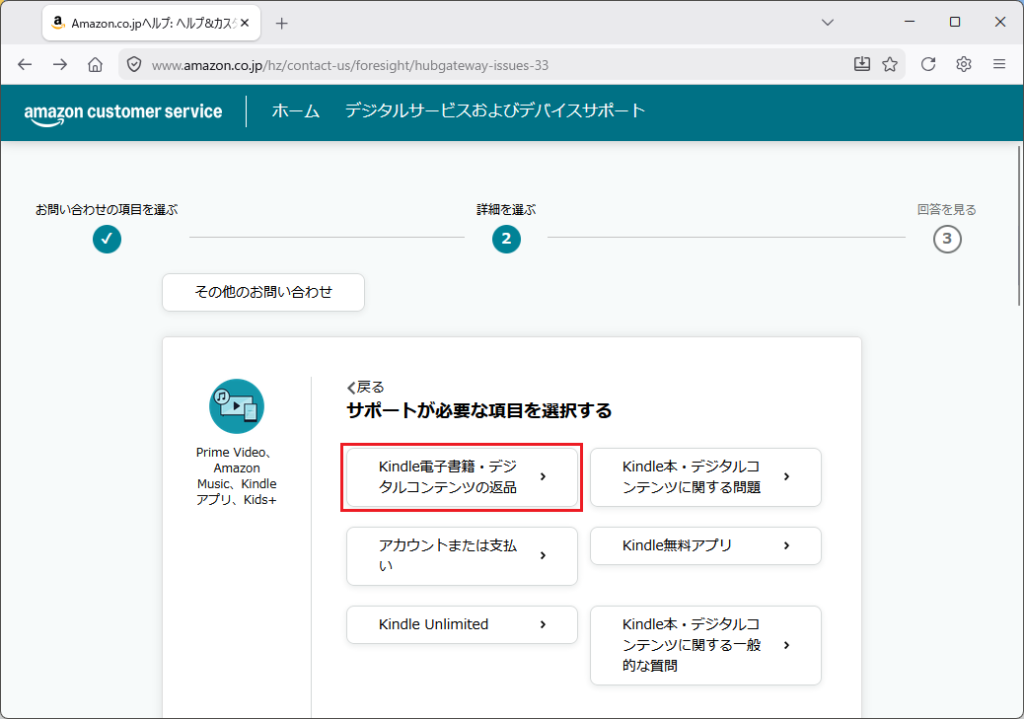Click chevron on Kindle Unlimited card
The width and height of the screenshot is (1024, 719).
543,624
